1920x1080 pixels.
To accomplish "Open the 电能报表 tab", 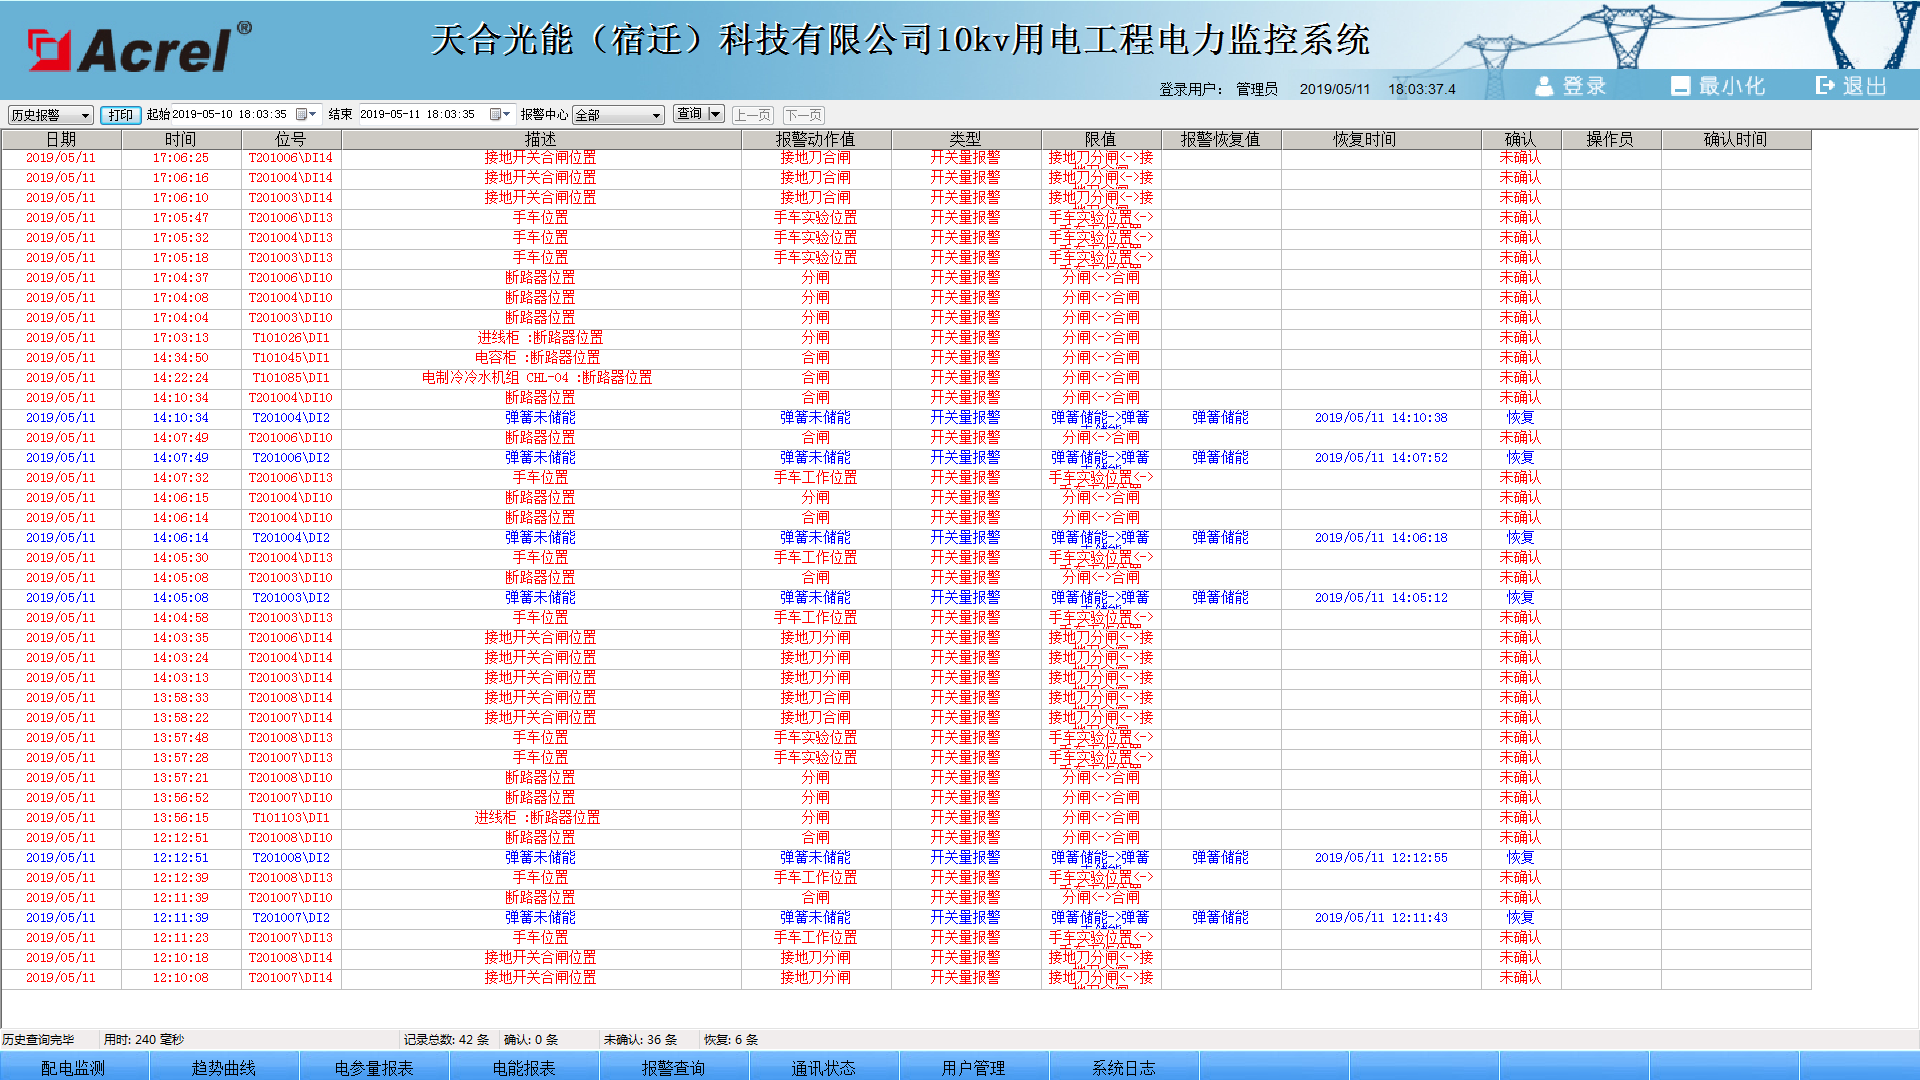I will (x=524, y=1067).
